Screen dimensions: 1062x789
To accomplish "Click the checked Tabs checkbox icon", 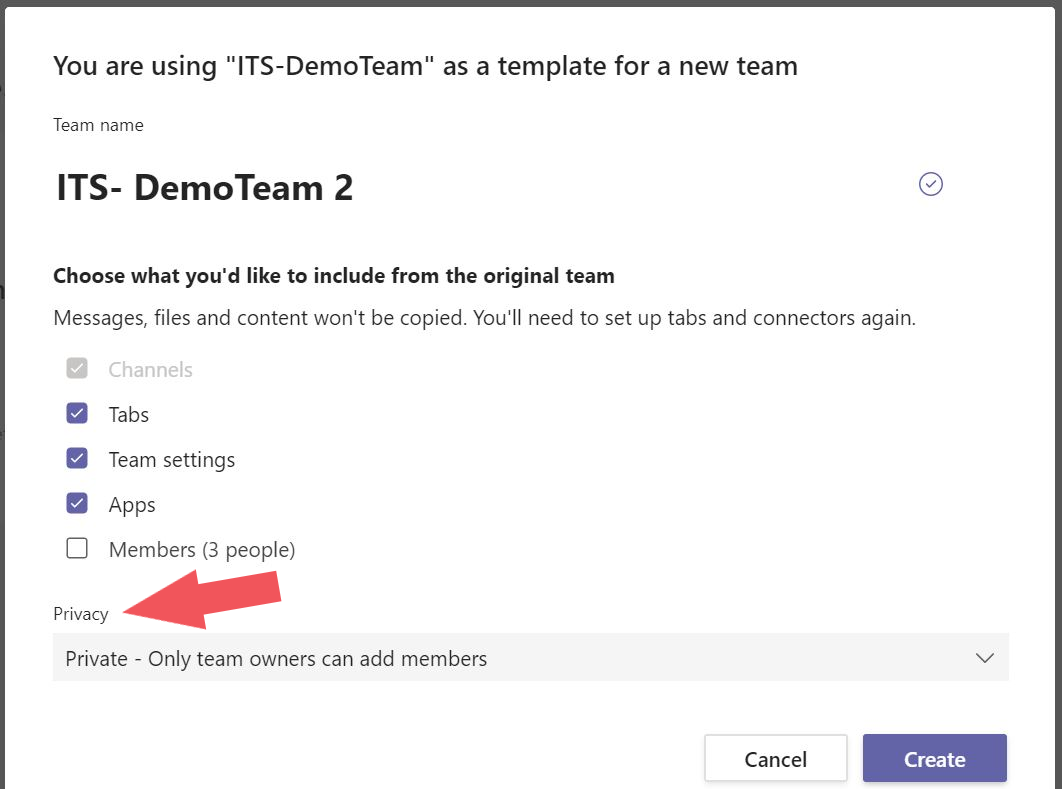I will [77, 412].
